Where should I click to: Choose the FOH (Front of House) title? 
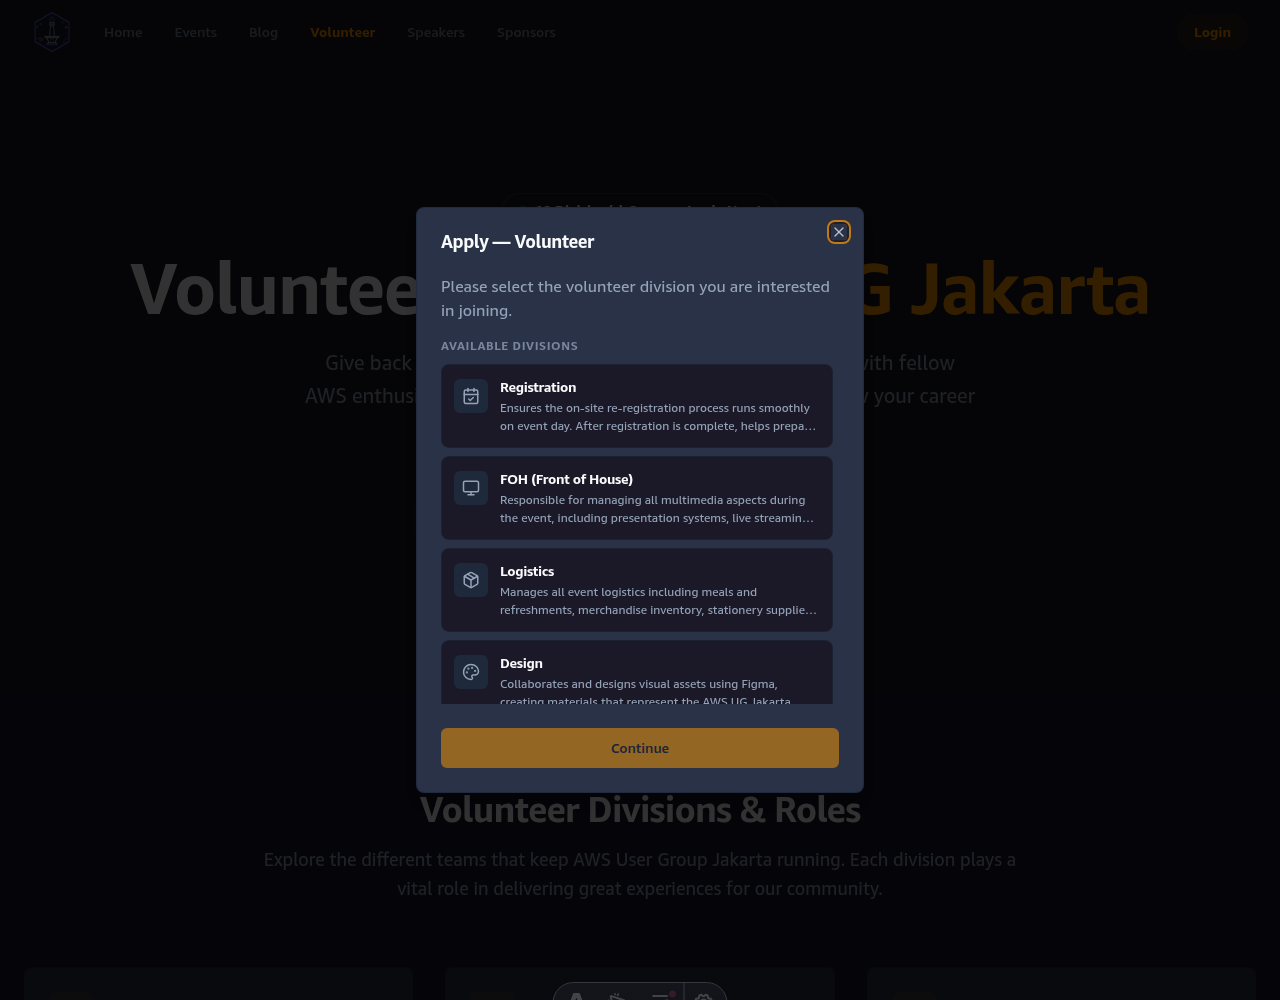(x=566, y=479)
